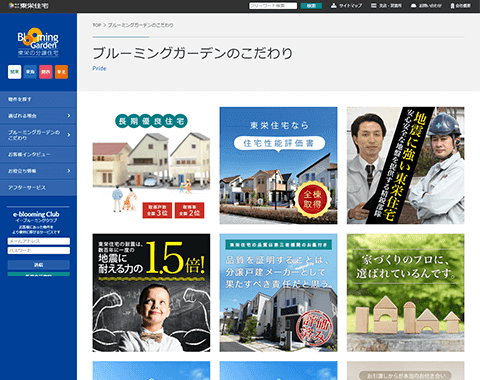Select the orange 東北 region button
480x380 pixels.
pos(61,72)
